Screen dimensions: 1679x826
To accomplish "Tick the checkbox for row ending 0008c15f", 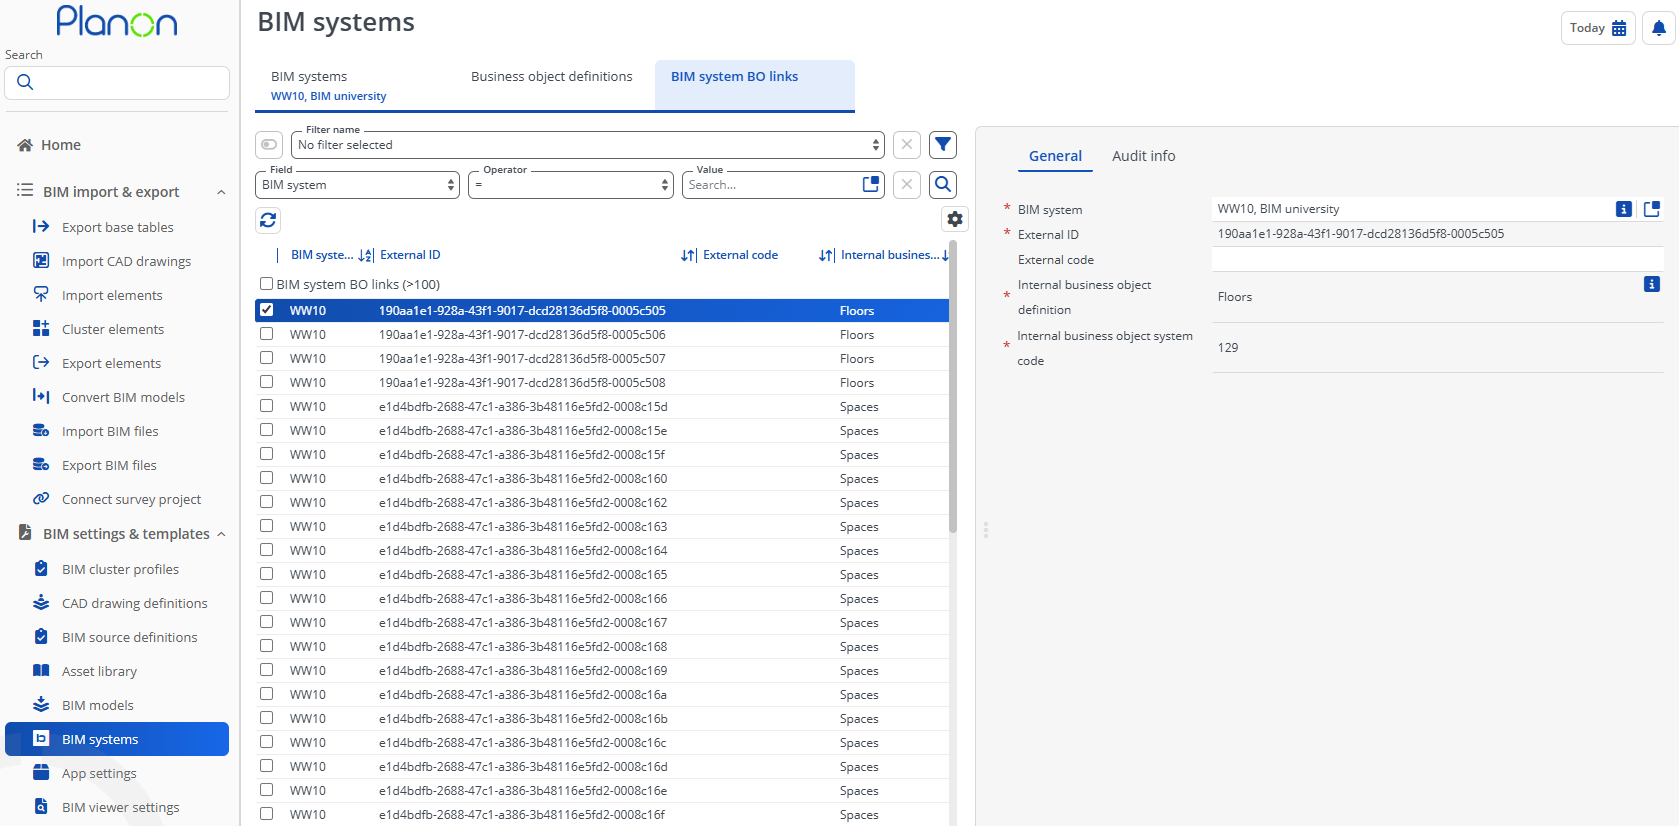I will pos(266,454).
